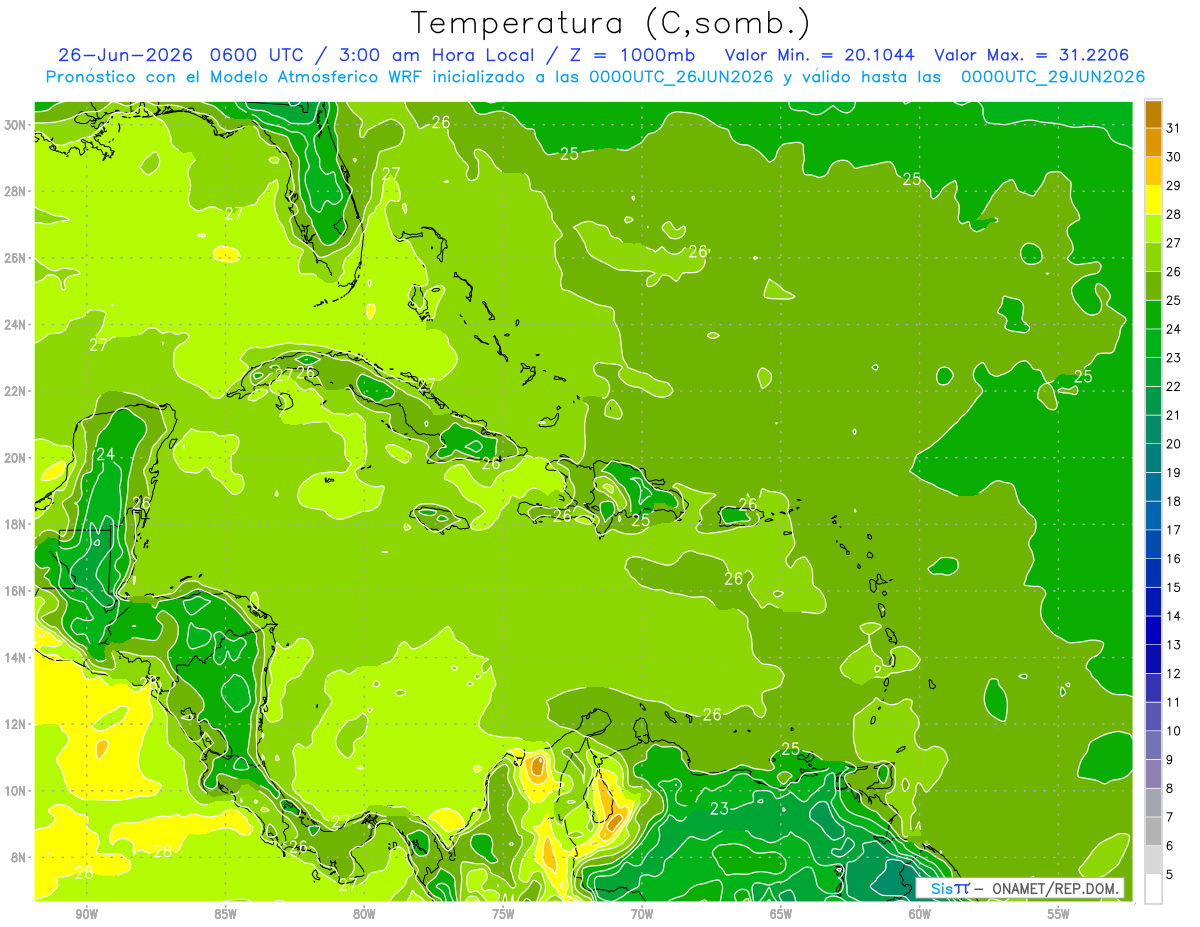Screen dimensions: 1200x927
Task: Click the '14N' latitude axis label
Action: (15, 657)
